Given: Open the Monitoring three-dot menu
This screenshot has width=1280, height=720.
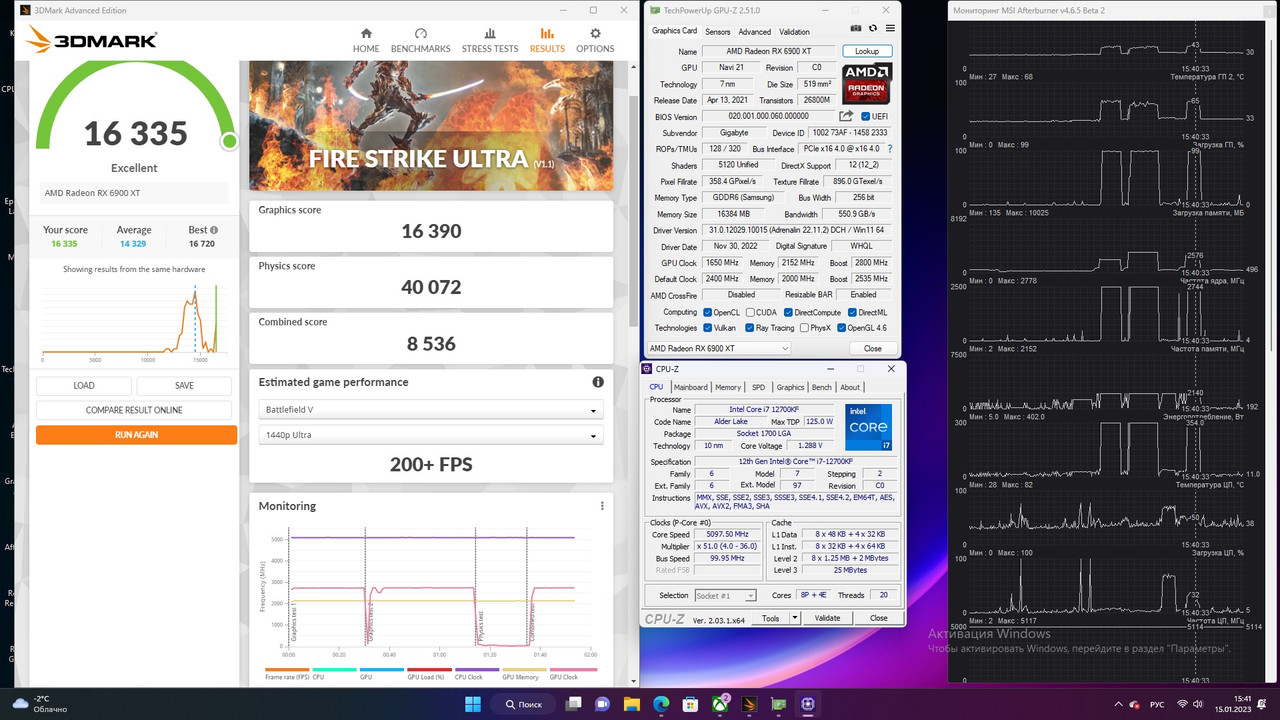Looking at the screenshot, I should 602,506.
